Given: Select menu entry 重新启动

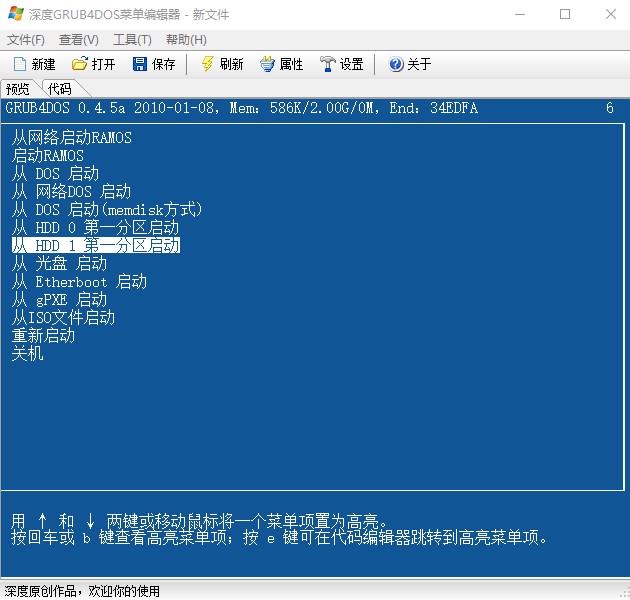Looking at the screenshot, I should click(x=43, y=336).
